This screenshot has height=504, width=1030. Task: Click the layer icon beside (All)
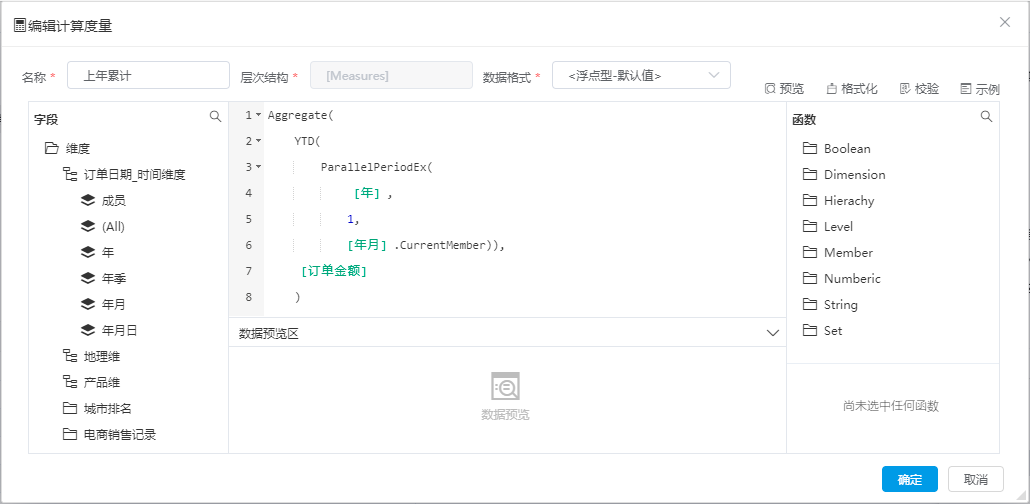[87, 226]
